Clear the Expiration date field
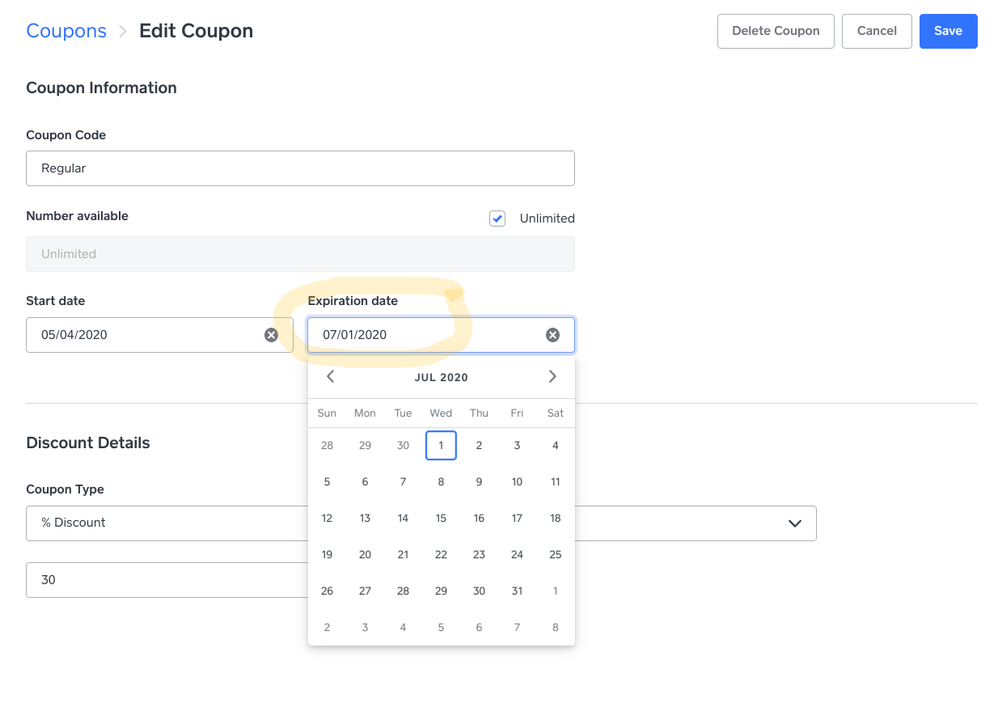The height and width of the screenshot is (712, 998). (x=552, y=335)
